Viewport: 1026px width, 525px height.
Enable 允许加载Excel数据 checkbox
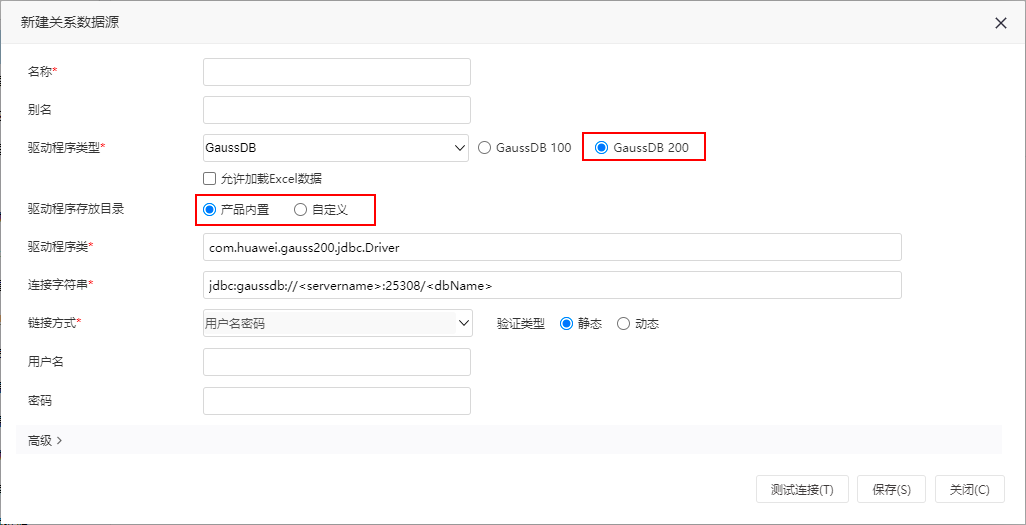[209, 178]
